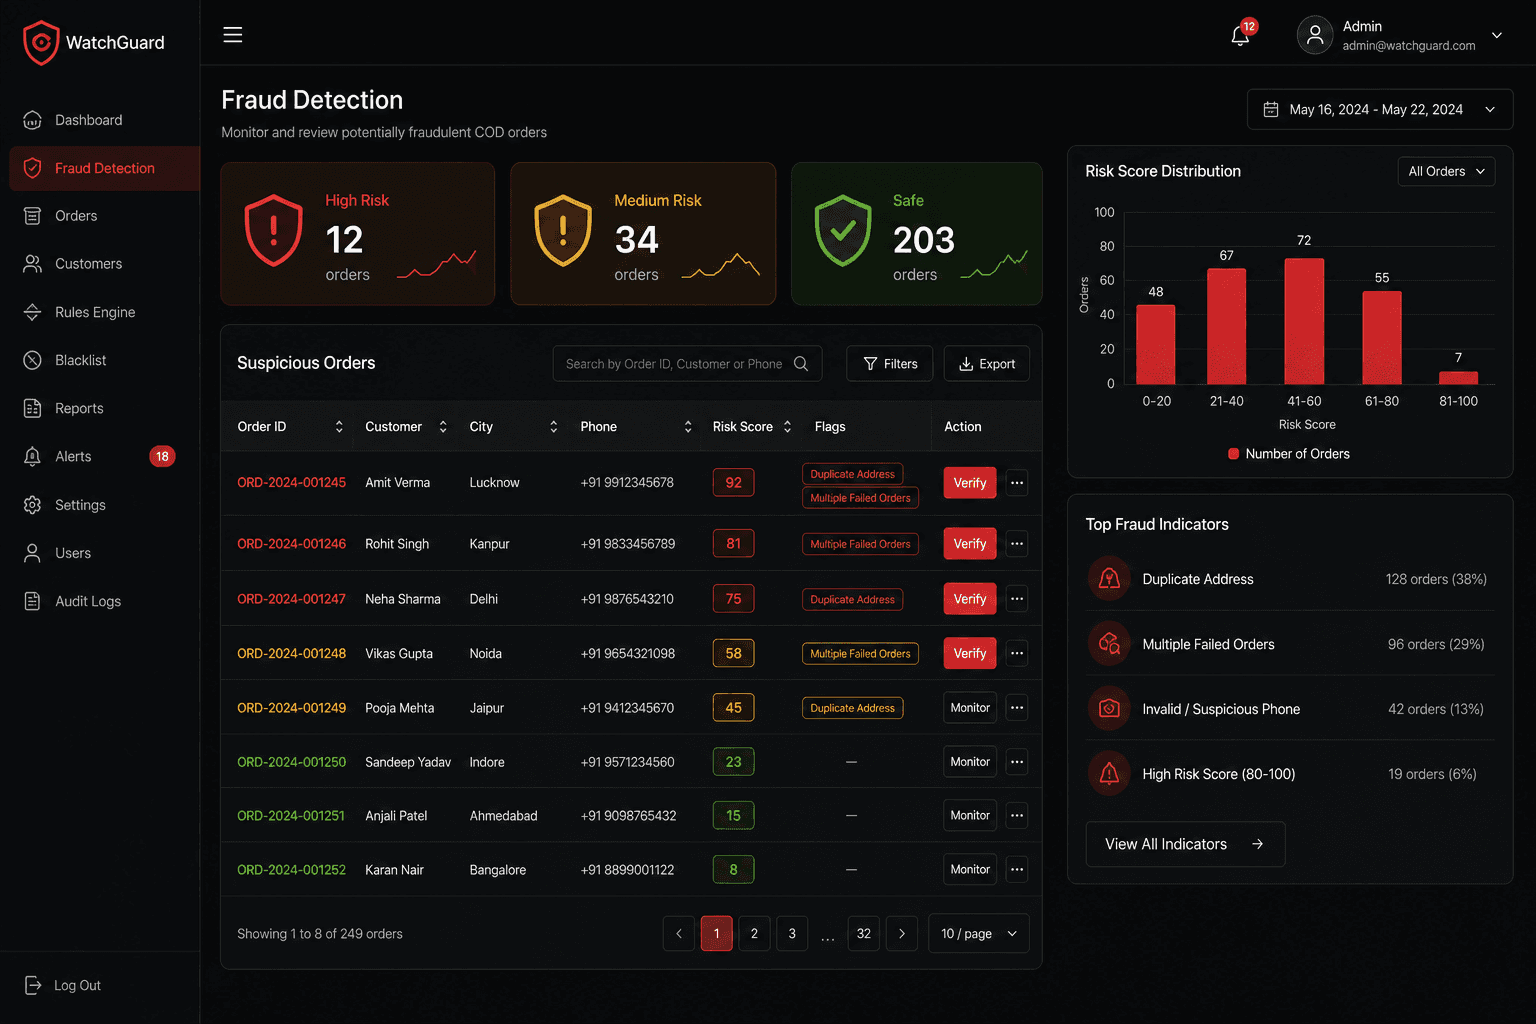
Task: Open the 10 / page size dropdown
Action: (978, 933)
